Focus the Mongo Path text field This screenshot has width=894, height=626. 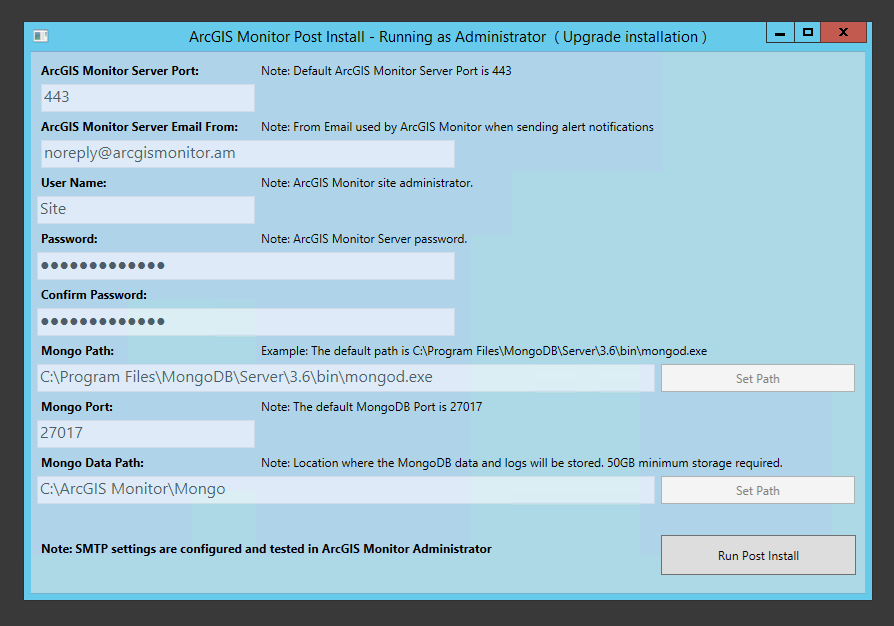pyautogui.click(x=346, y=378)
